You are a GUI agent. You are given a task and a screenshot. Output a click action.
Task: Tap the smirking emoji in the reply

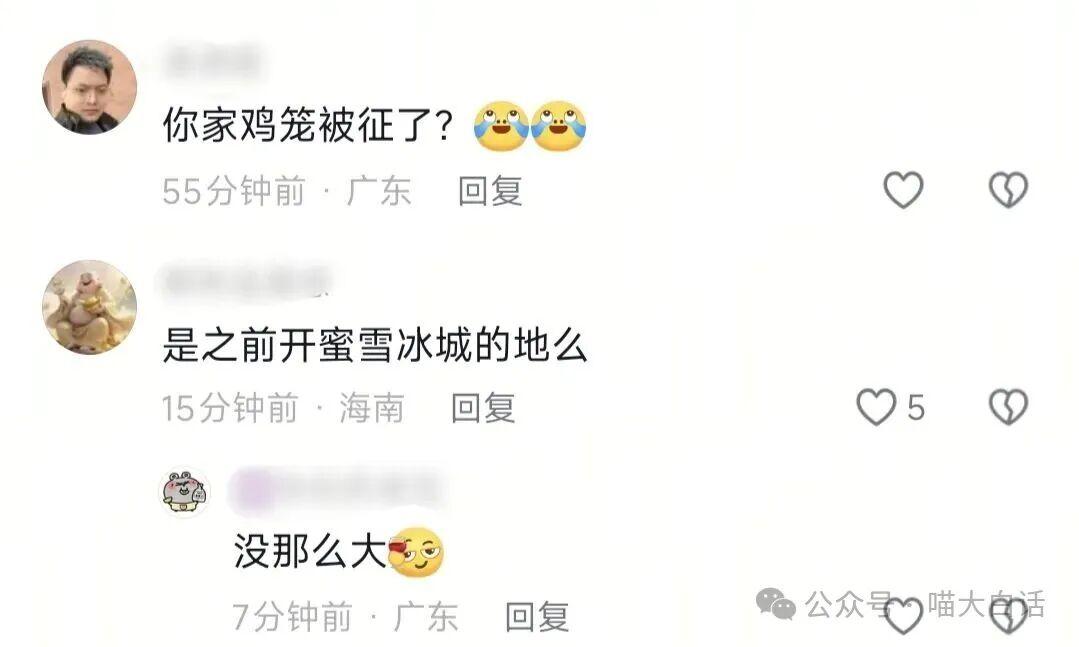tap(416, 552)
